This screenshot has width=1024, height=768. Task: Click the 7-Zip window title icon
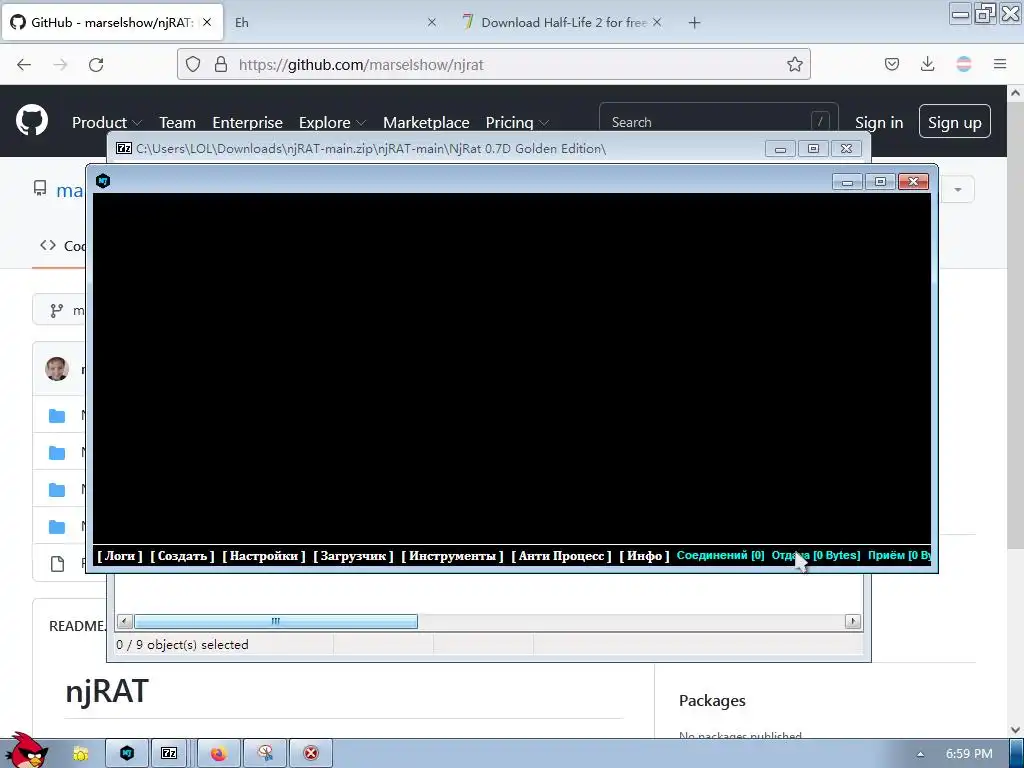[123, 148]
